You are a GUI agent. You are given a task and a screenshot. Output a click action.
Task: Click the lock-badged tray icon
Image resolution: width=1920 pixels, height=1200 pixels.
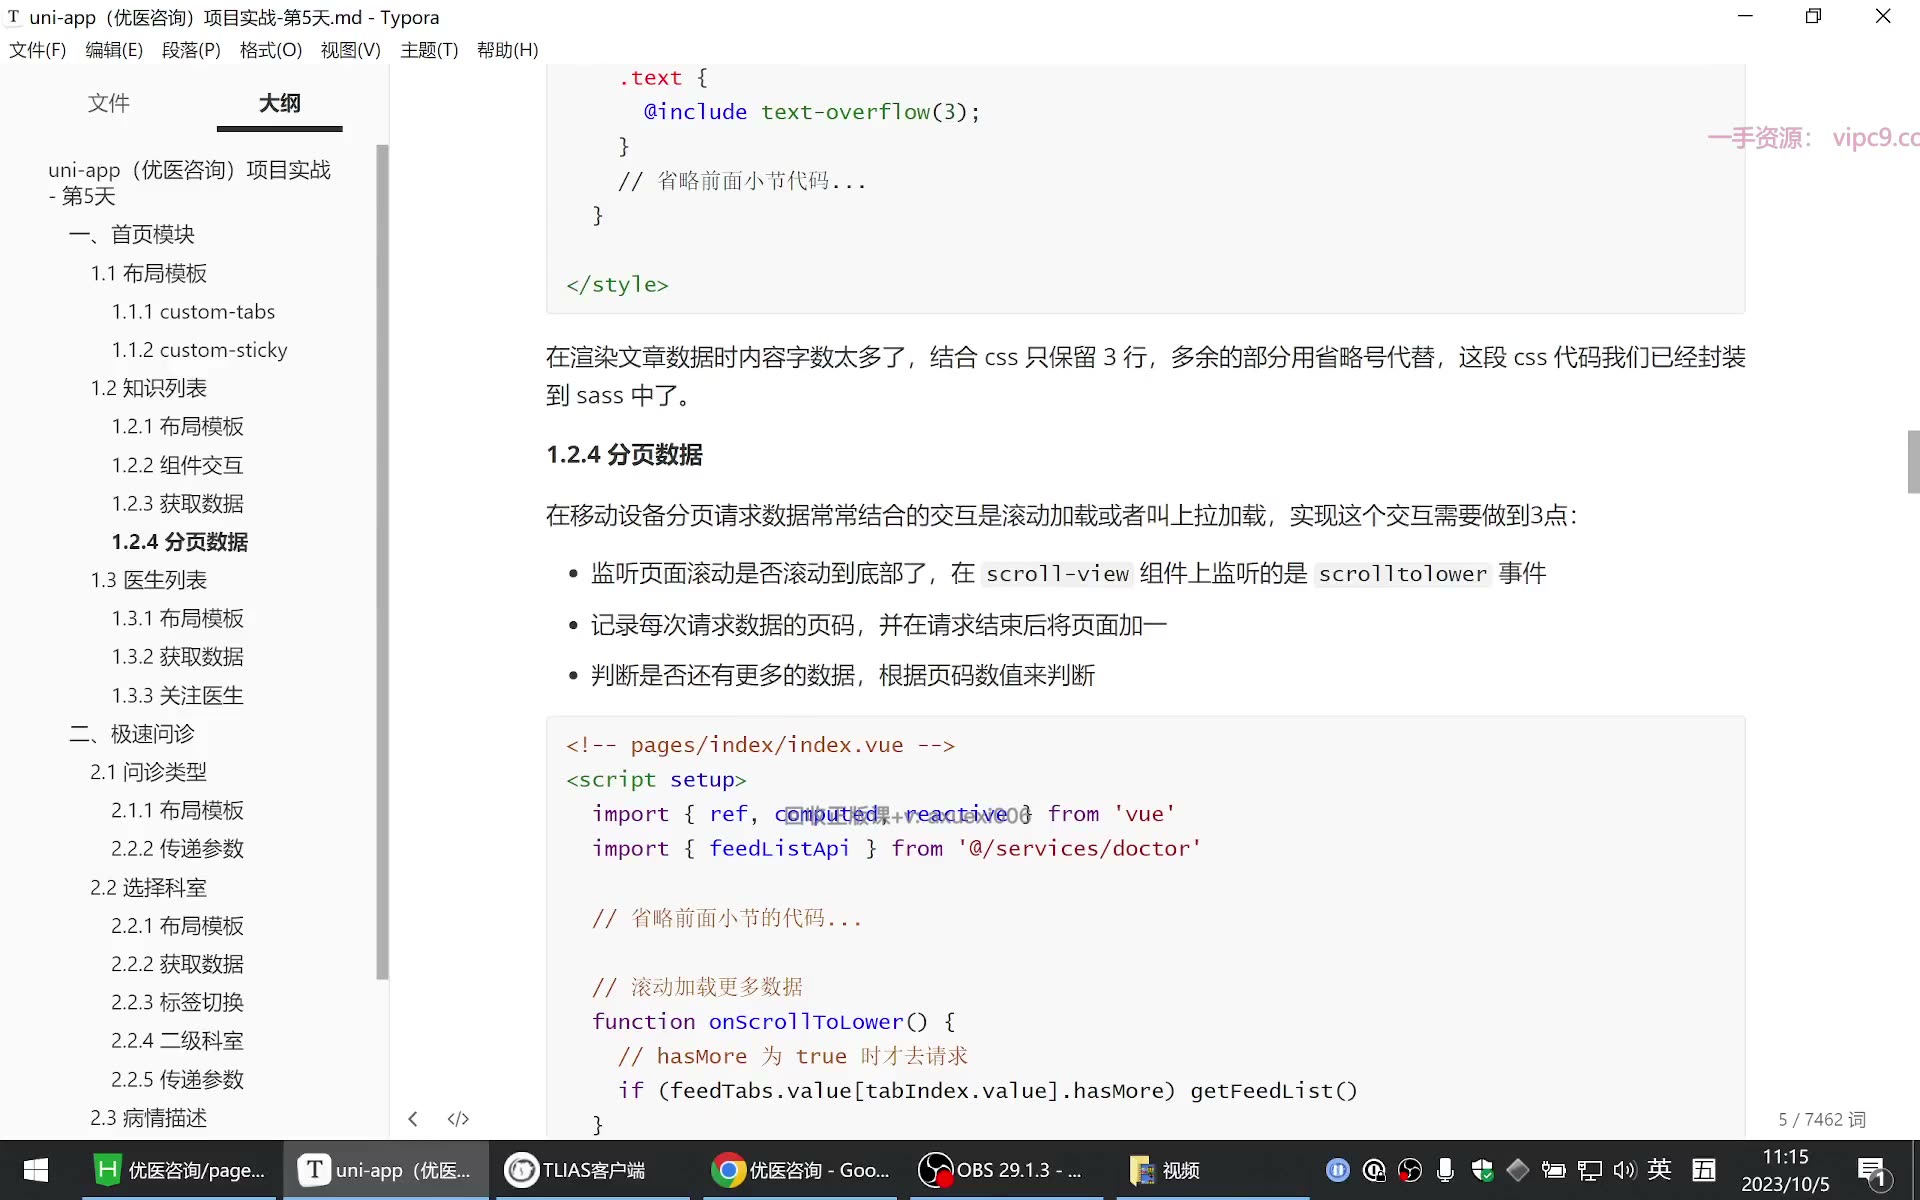pyautogui.click(x=1374, y=1170)
